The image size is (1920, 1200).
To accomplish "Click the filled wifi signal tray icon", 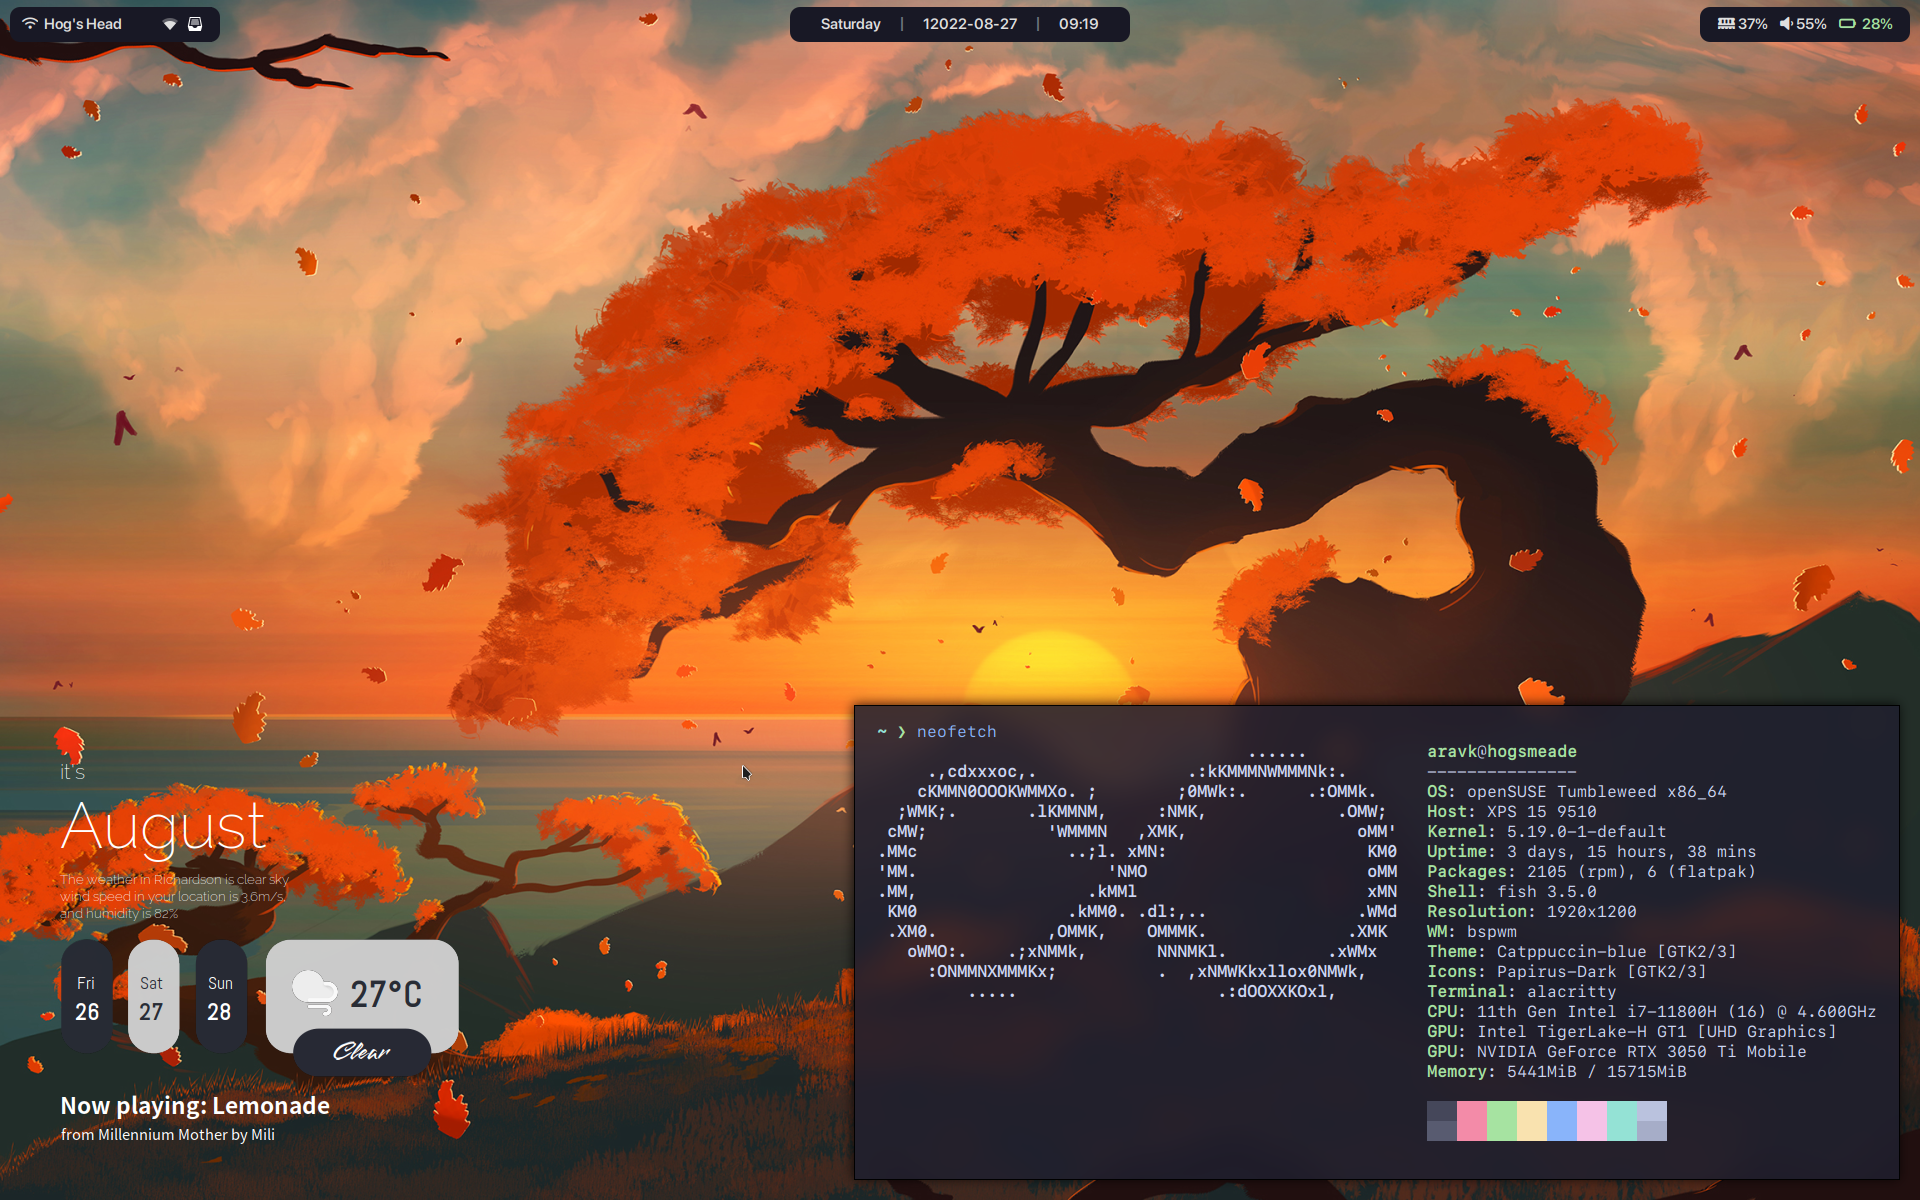I will coord(170,24).
